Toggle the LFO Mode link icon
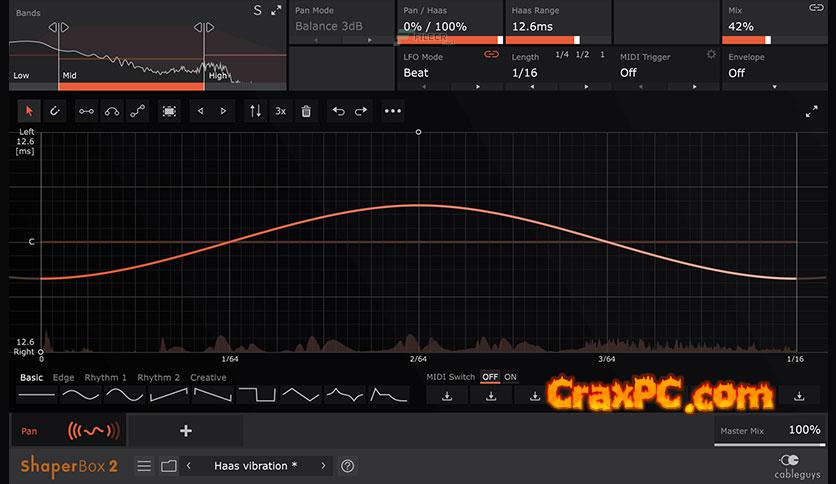The height and width of the screenshot is (484, 836). tap(491, 55)
